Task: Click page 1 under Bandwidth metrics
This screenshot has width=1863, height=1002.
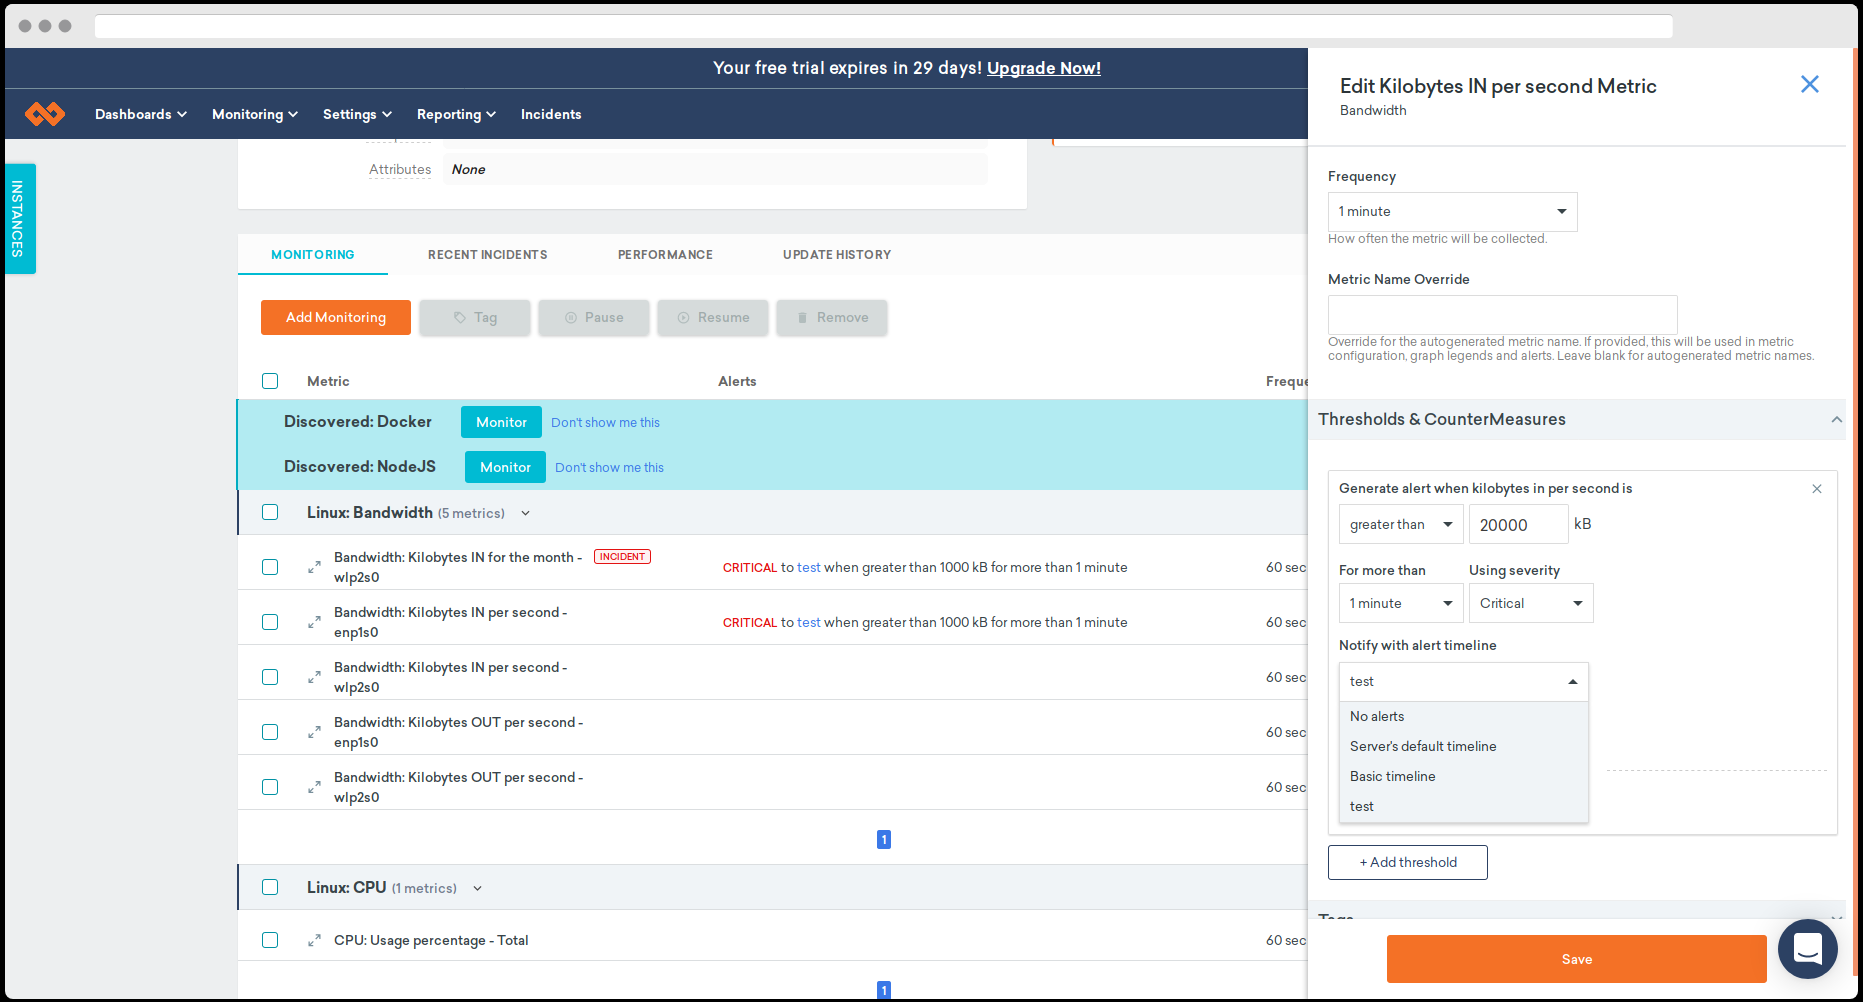Action: [884, 840]
